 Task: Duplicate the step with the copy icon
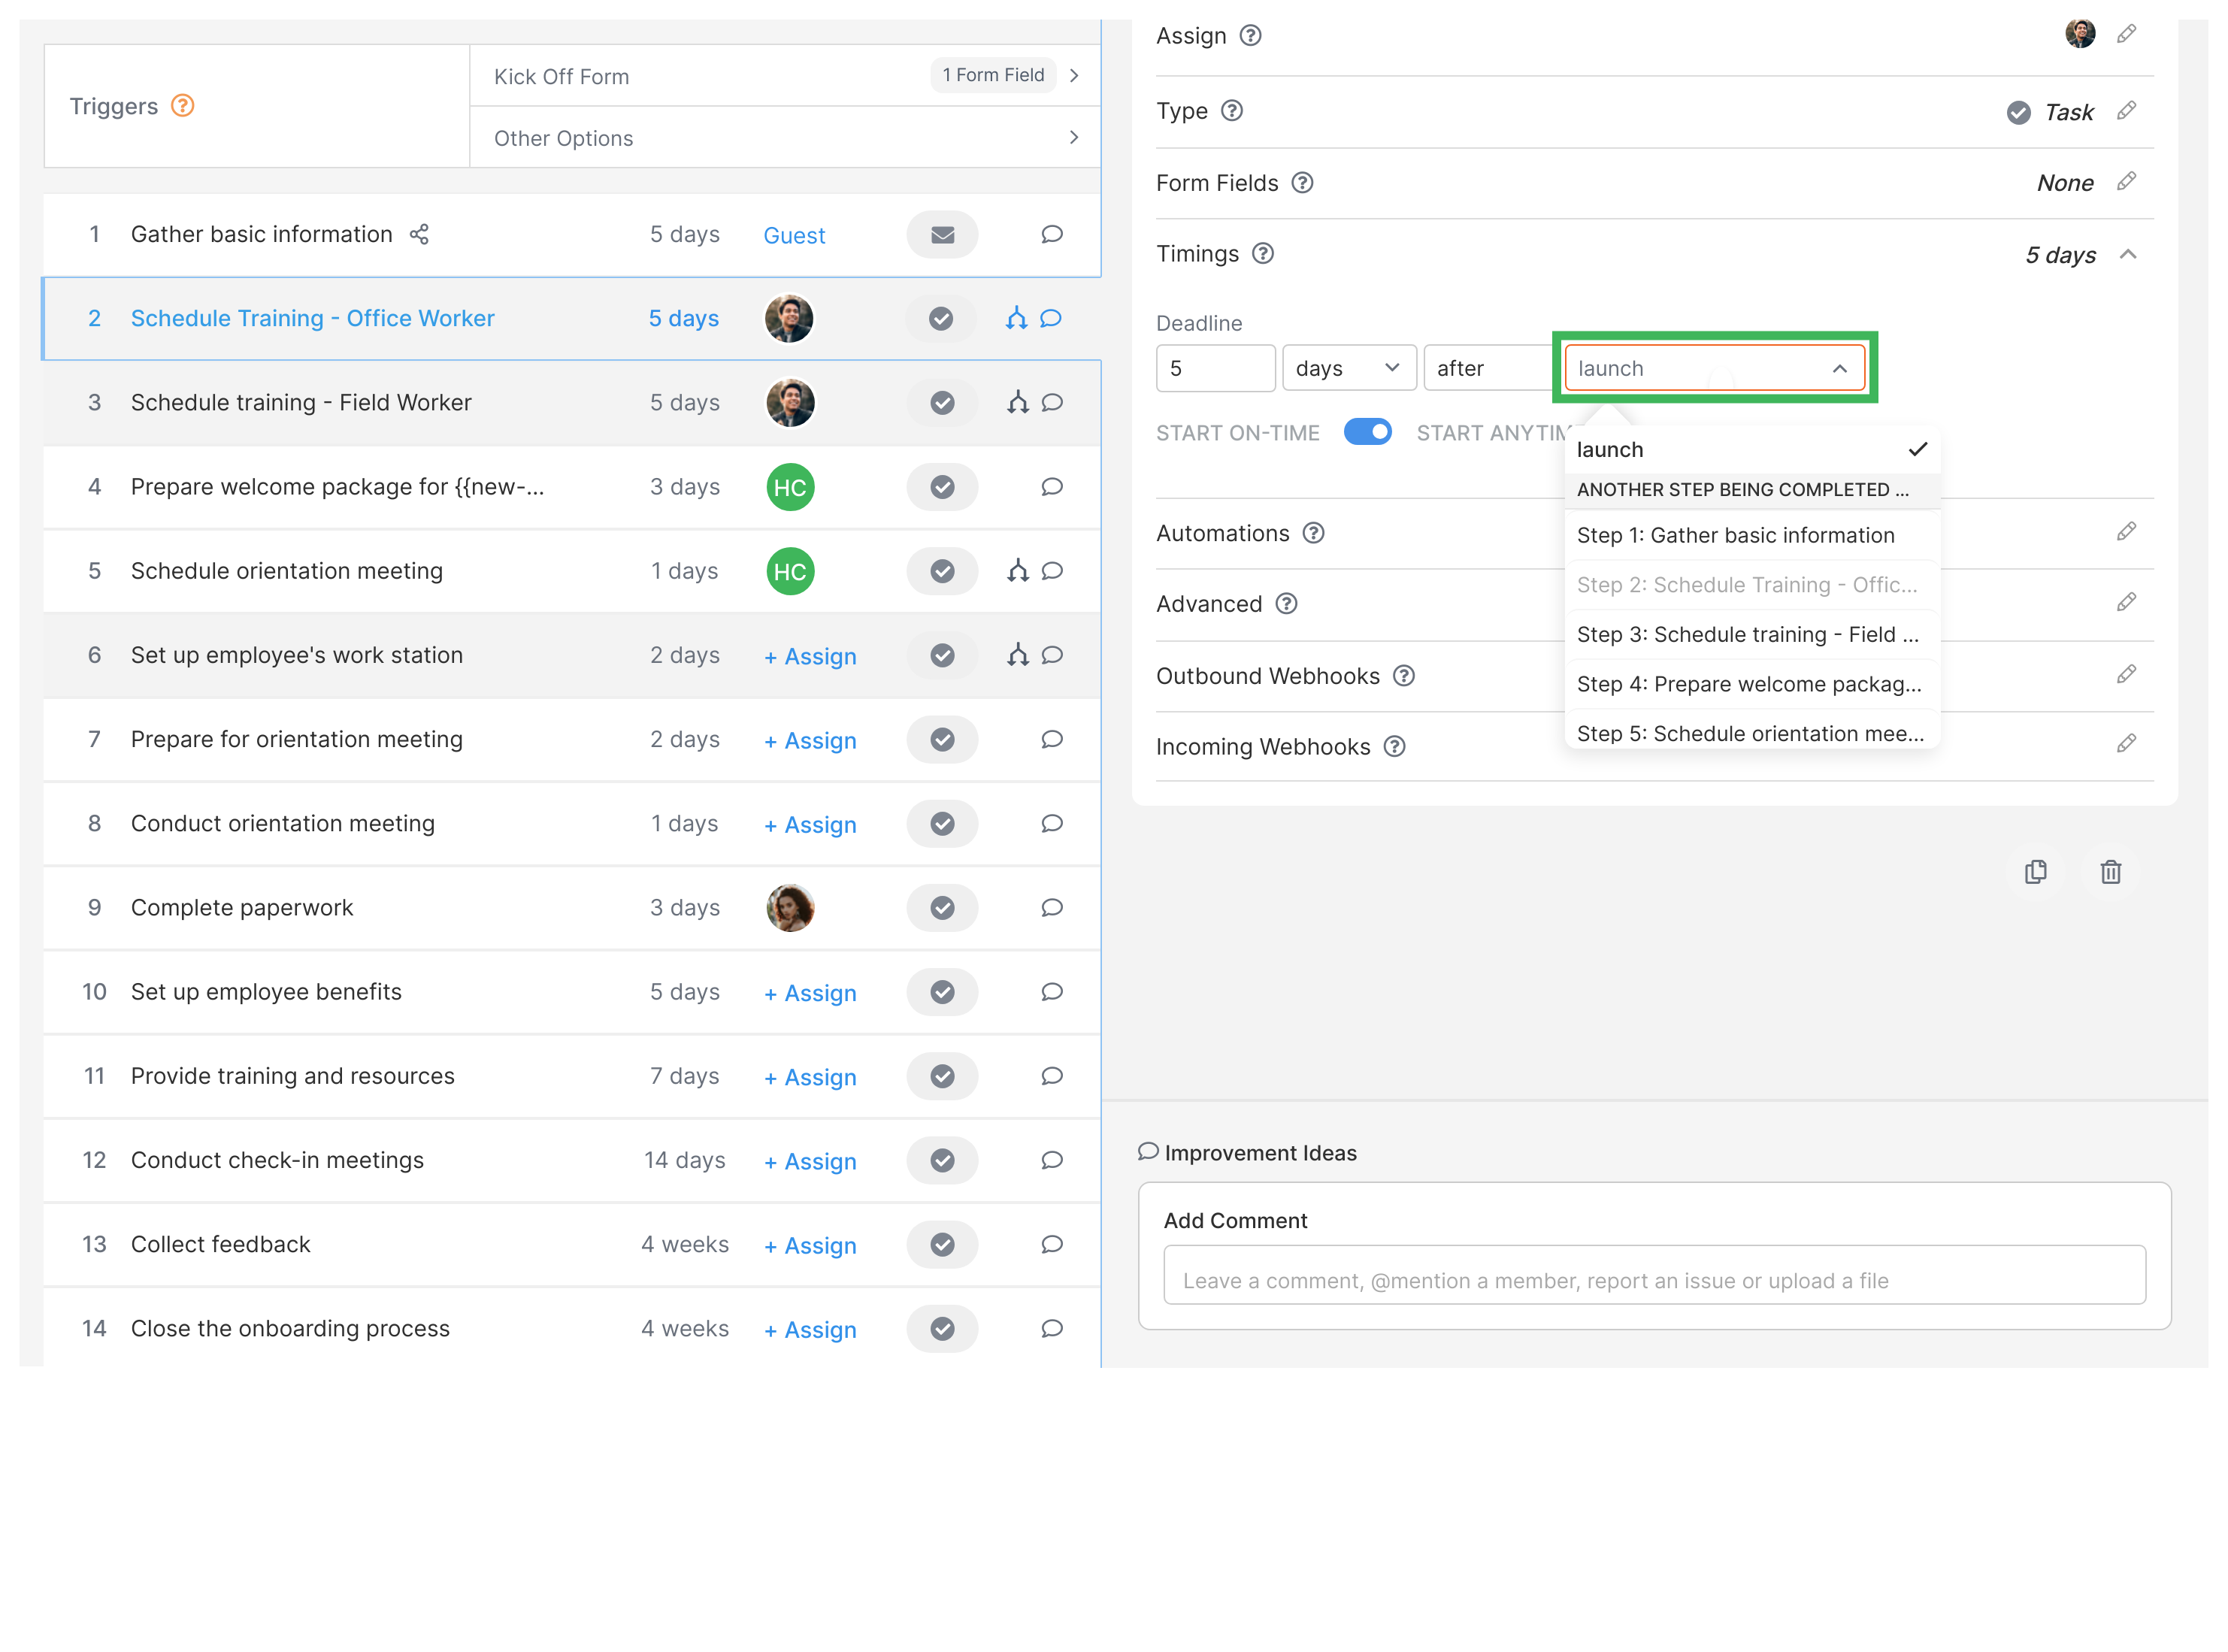click(x=2036, y=872)
